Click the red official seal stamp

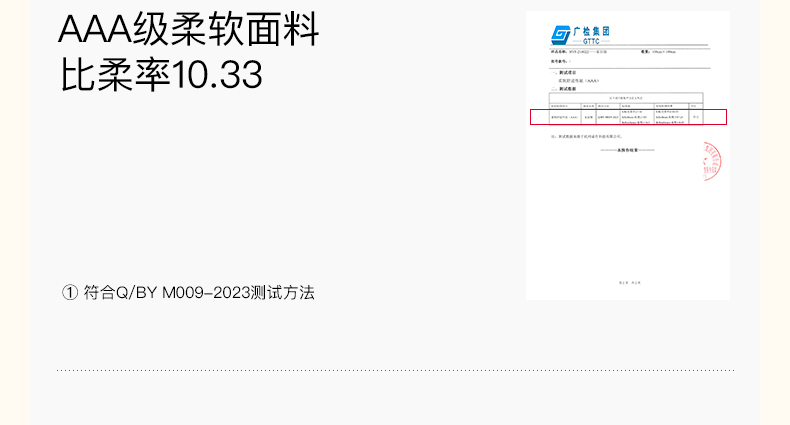point(712,161)
